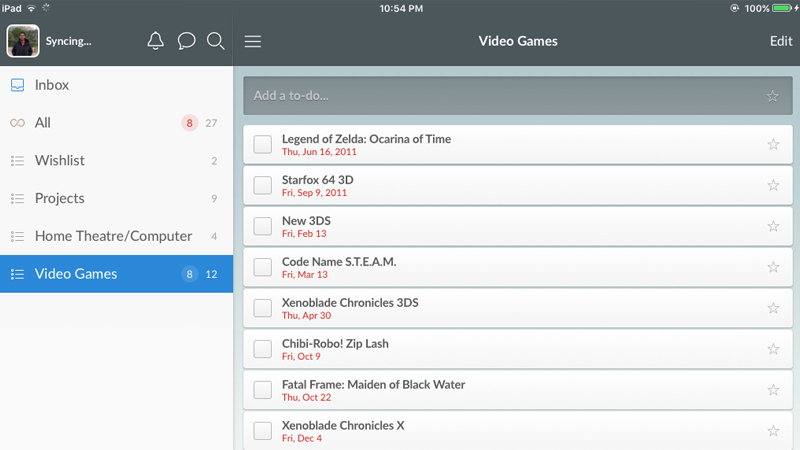Open conversations speech bubble icon
This screenshot has width=800, height=450.
pyautogui.click(x=186, y=41)
